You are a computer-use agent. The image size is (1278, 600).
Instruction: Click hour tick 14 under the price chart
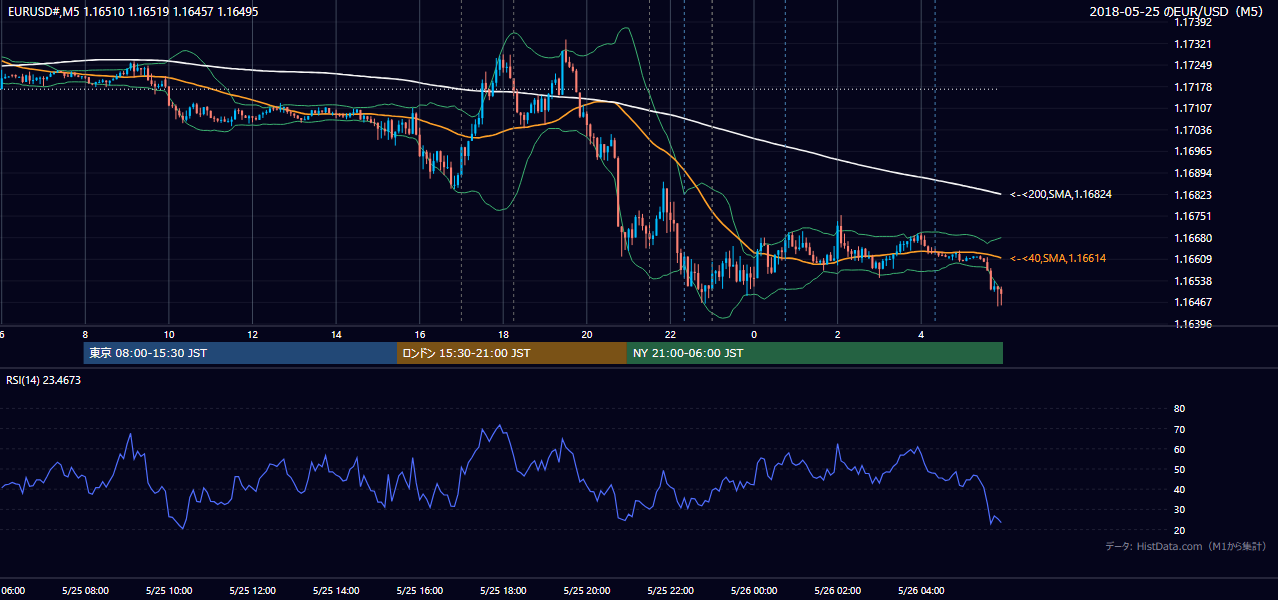pos(336,335)
